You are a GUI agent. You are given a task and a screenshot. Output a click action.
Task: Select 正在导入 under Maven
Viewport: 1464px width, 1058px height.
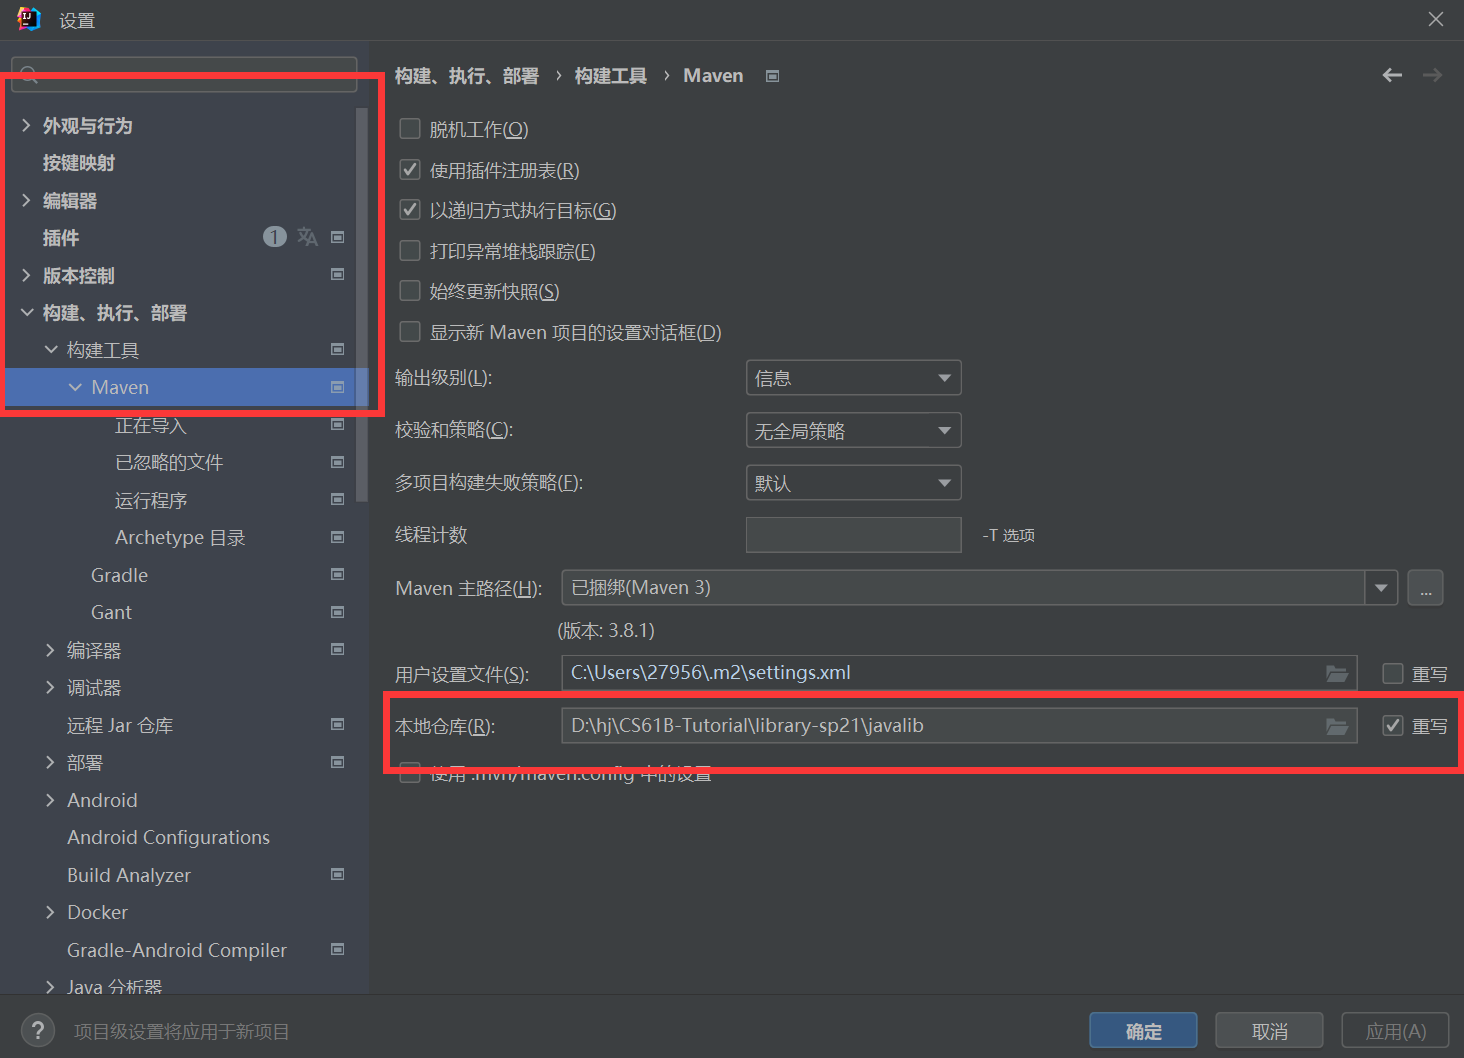[151, 425]
